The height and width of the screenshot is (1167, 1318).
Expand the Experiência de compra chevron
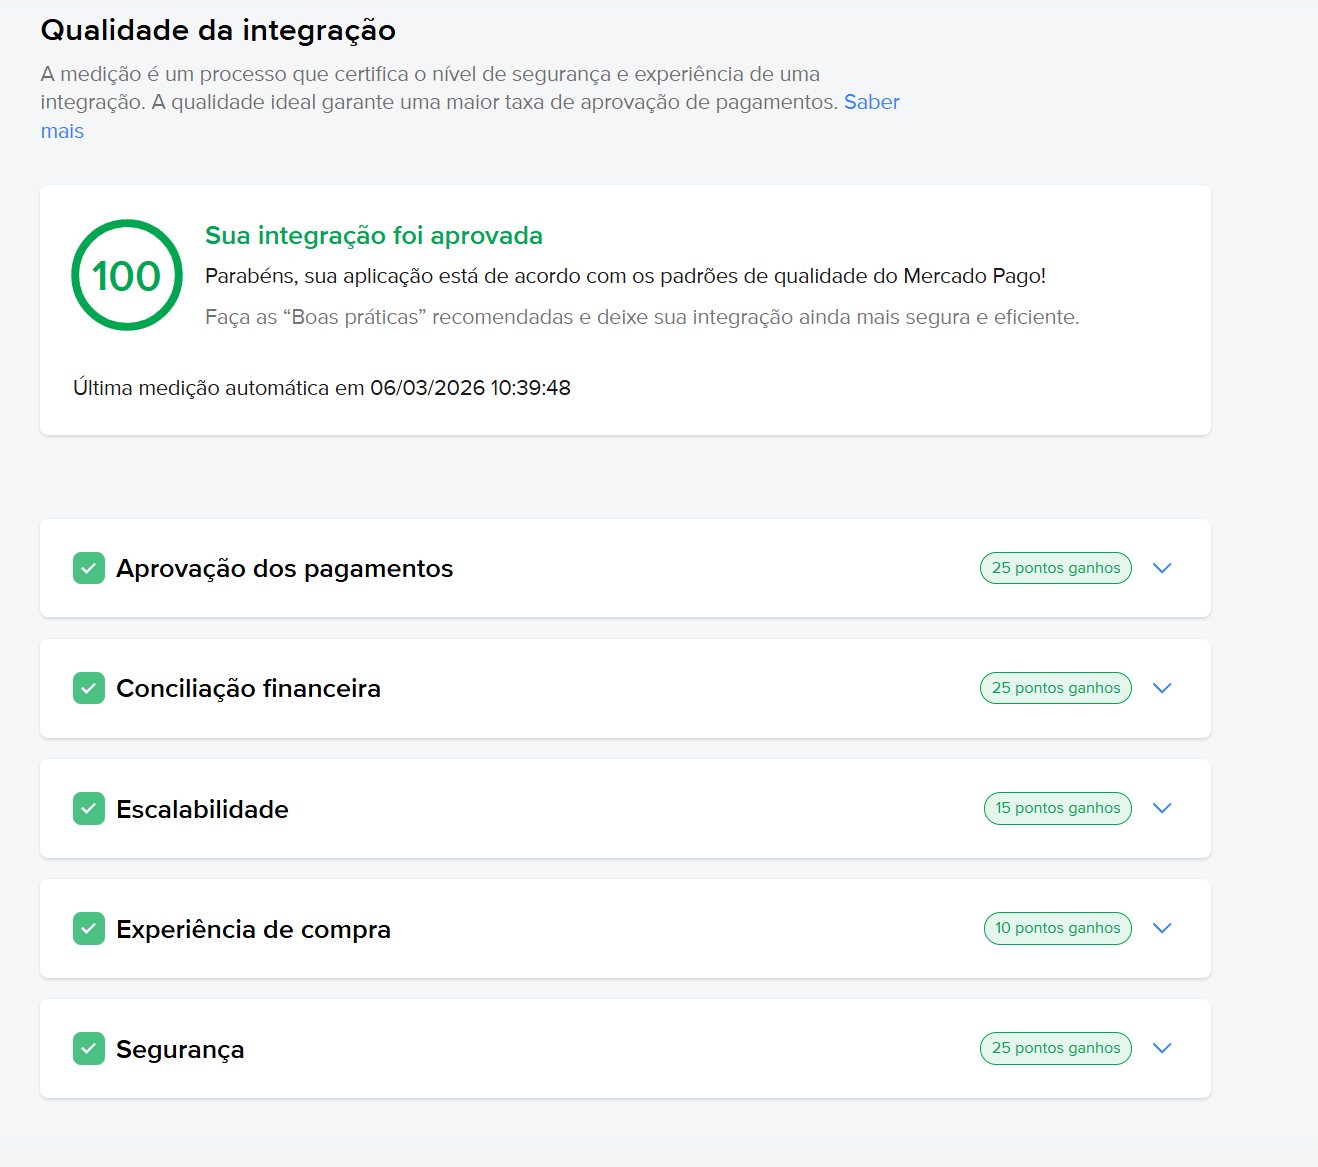click(1162, 928)
